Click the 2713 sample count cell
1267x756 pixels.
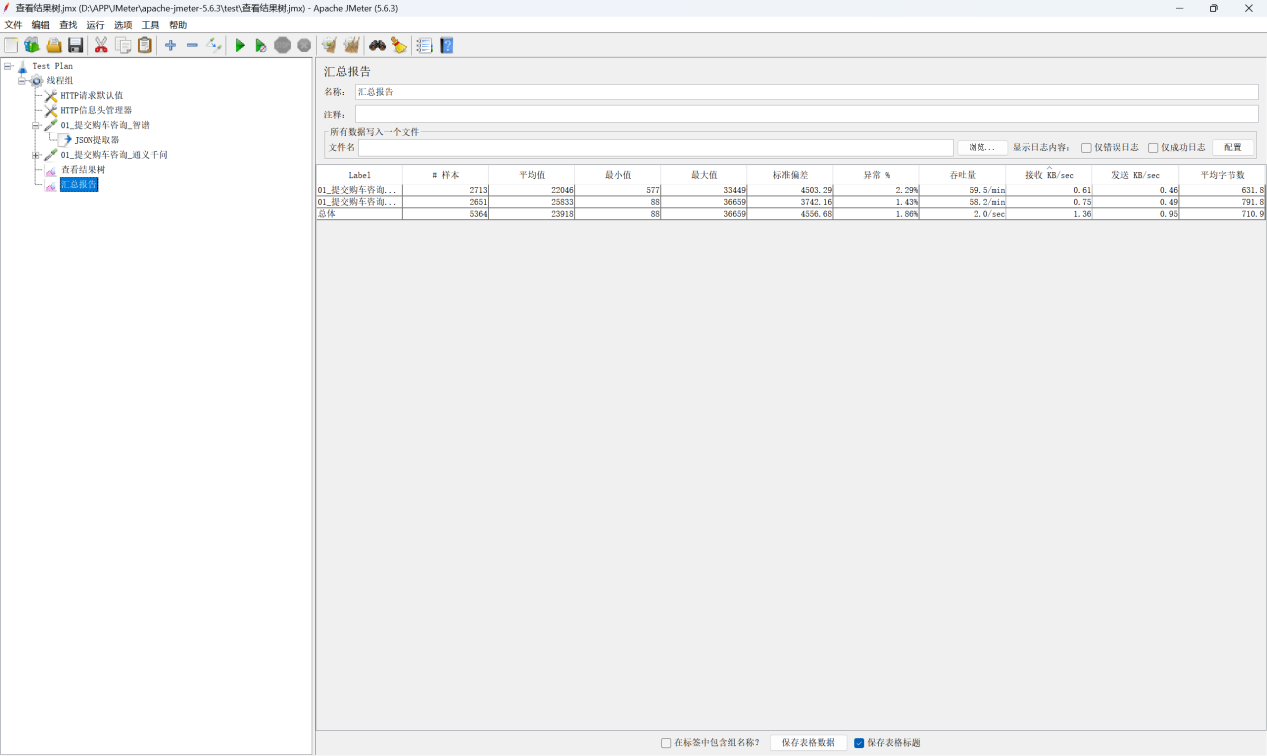(x=445, y=190)
